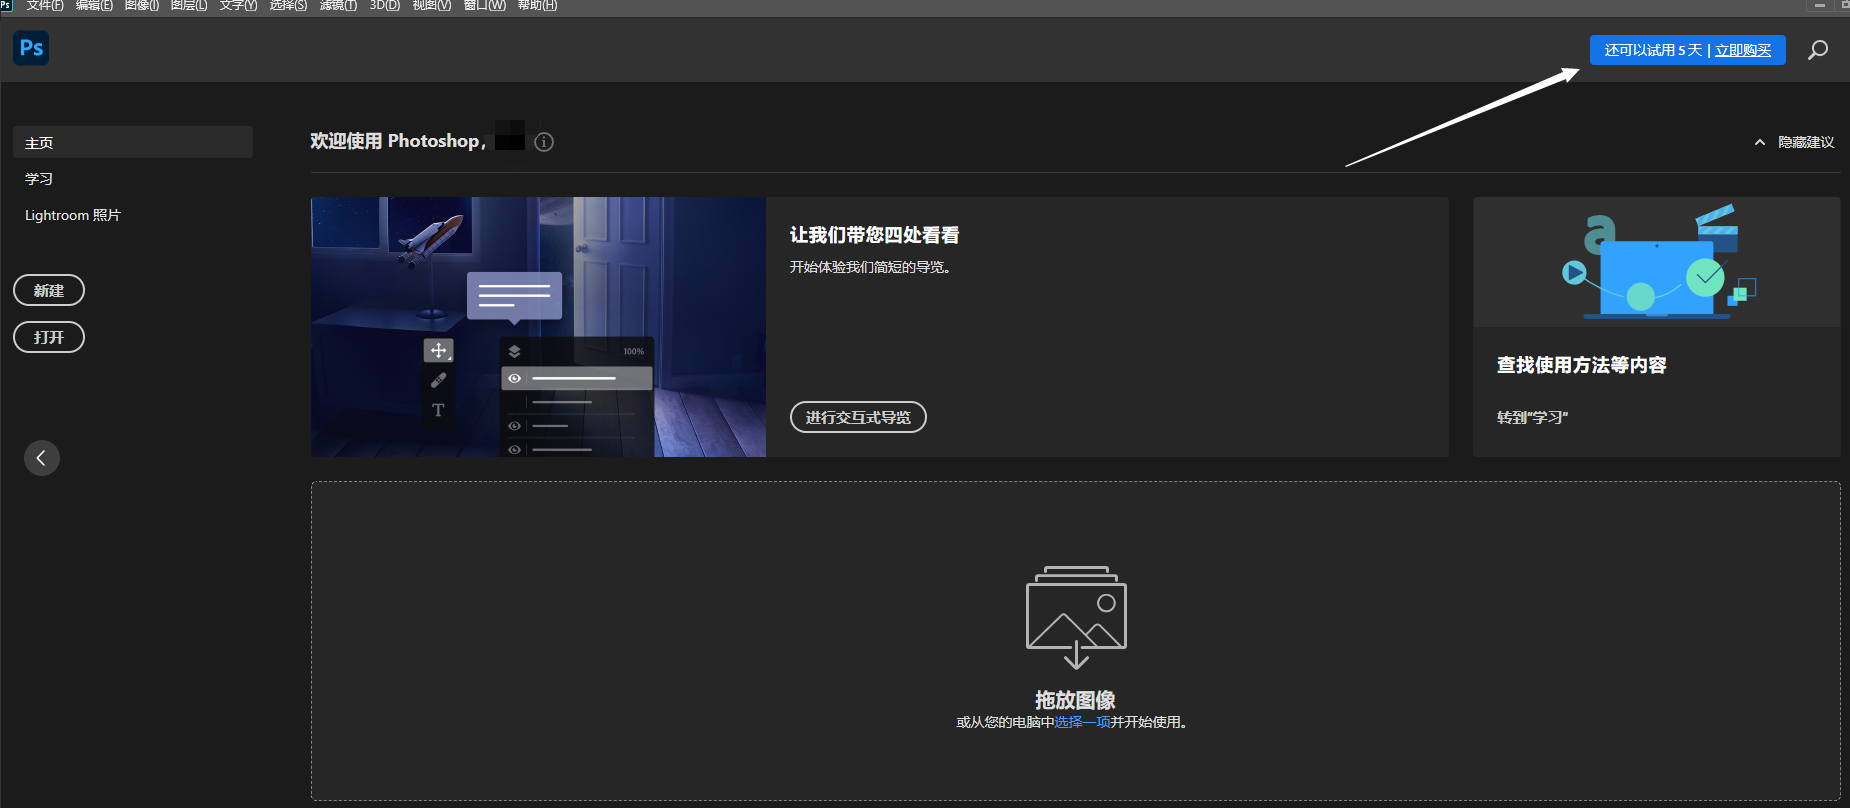Click 查找使用方法等内容 heading
The height and width of the screenshot is (808, 1850).
(1581, 365)
